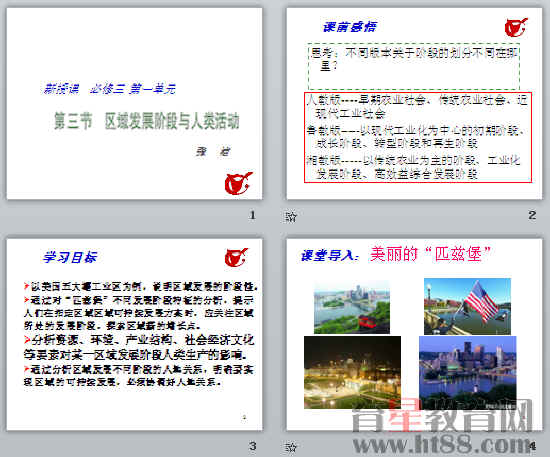Click the red logo on slide 2
The image size is (550, 457).
(516, 27)
